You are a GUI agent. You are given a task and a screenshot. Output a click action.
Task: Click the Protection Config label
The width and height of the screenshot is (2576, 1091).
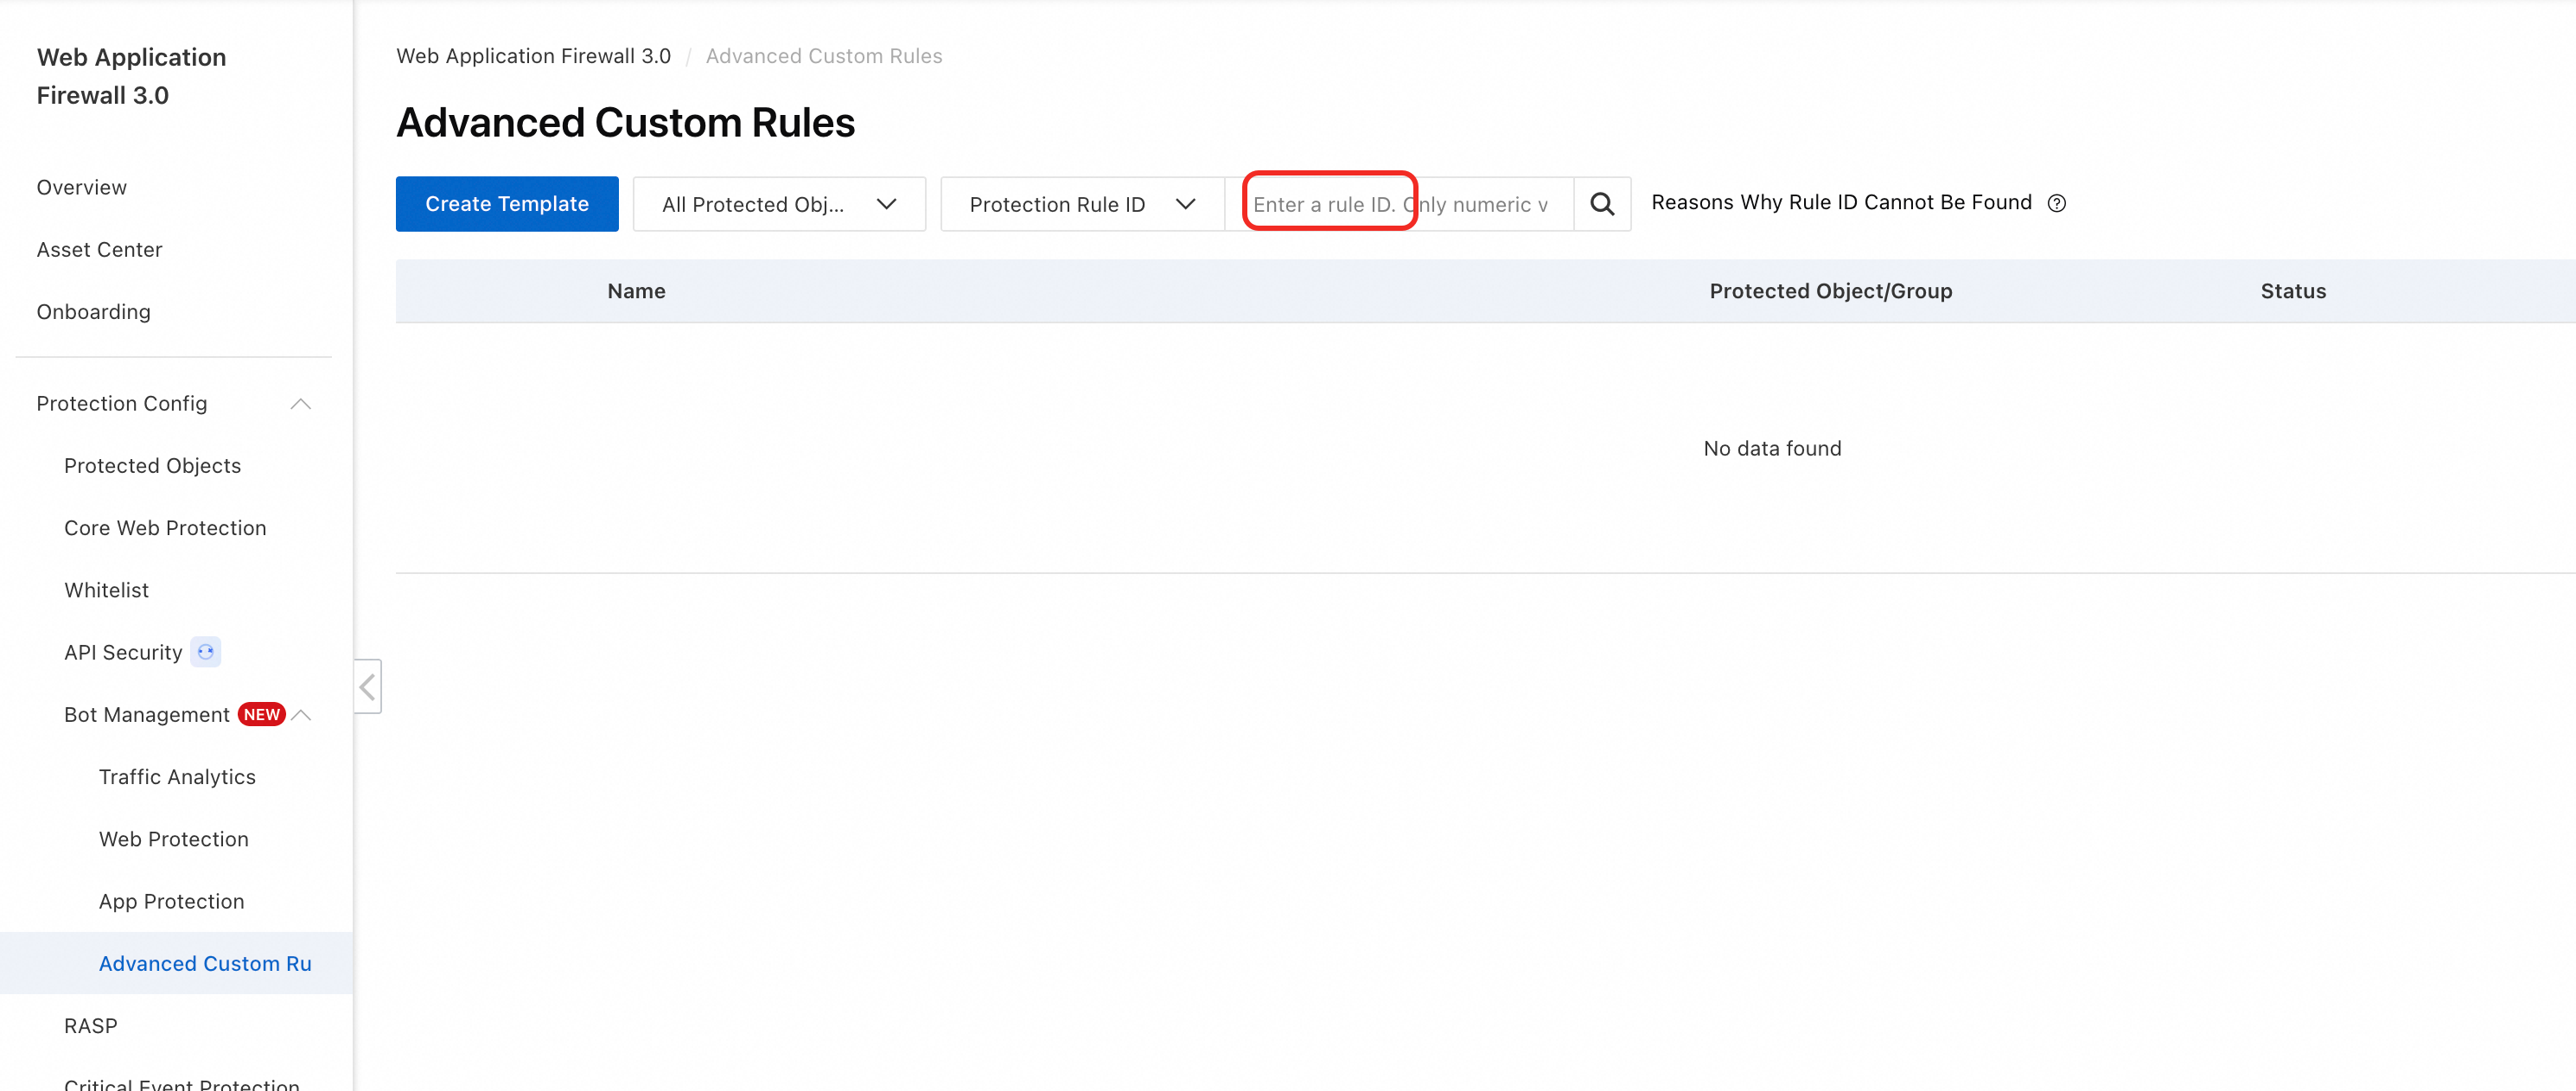pyautogui.click(x=122, y=404)
